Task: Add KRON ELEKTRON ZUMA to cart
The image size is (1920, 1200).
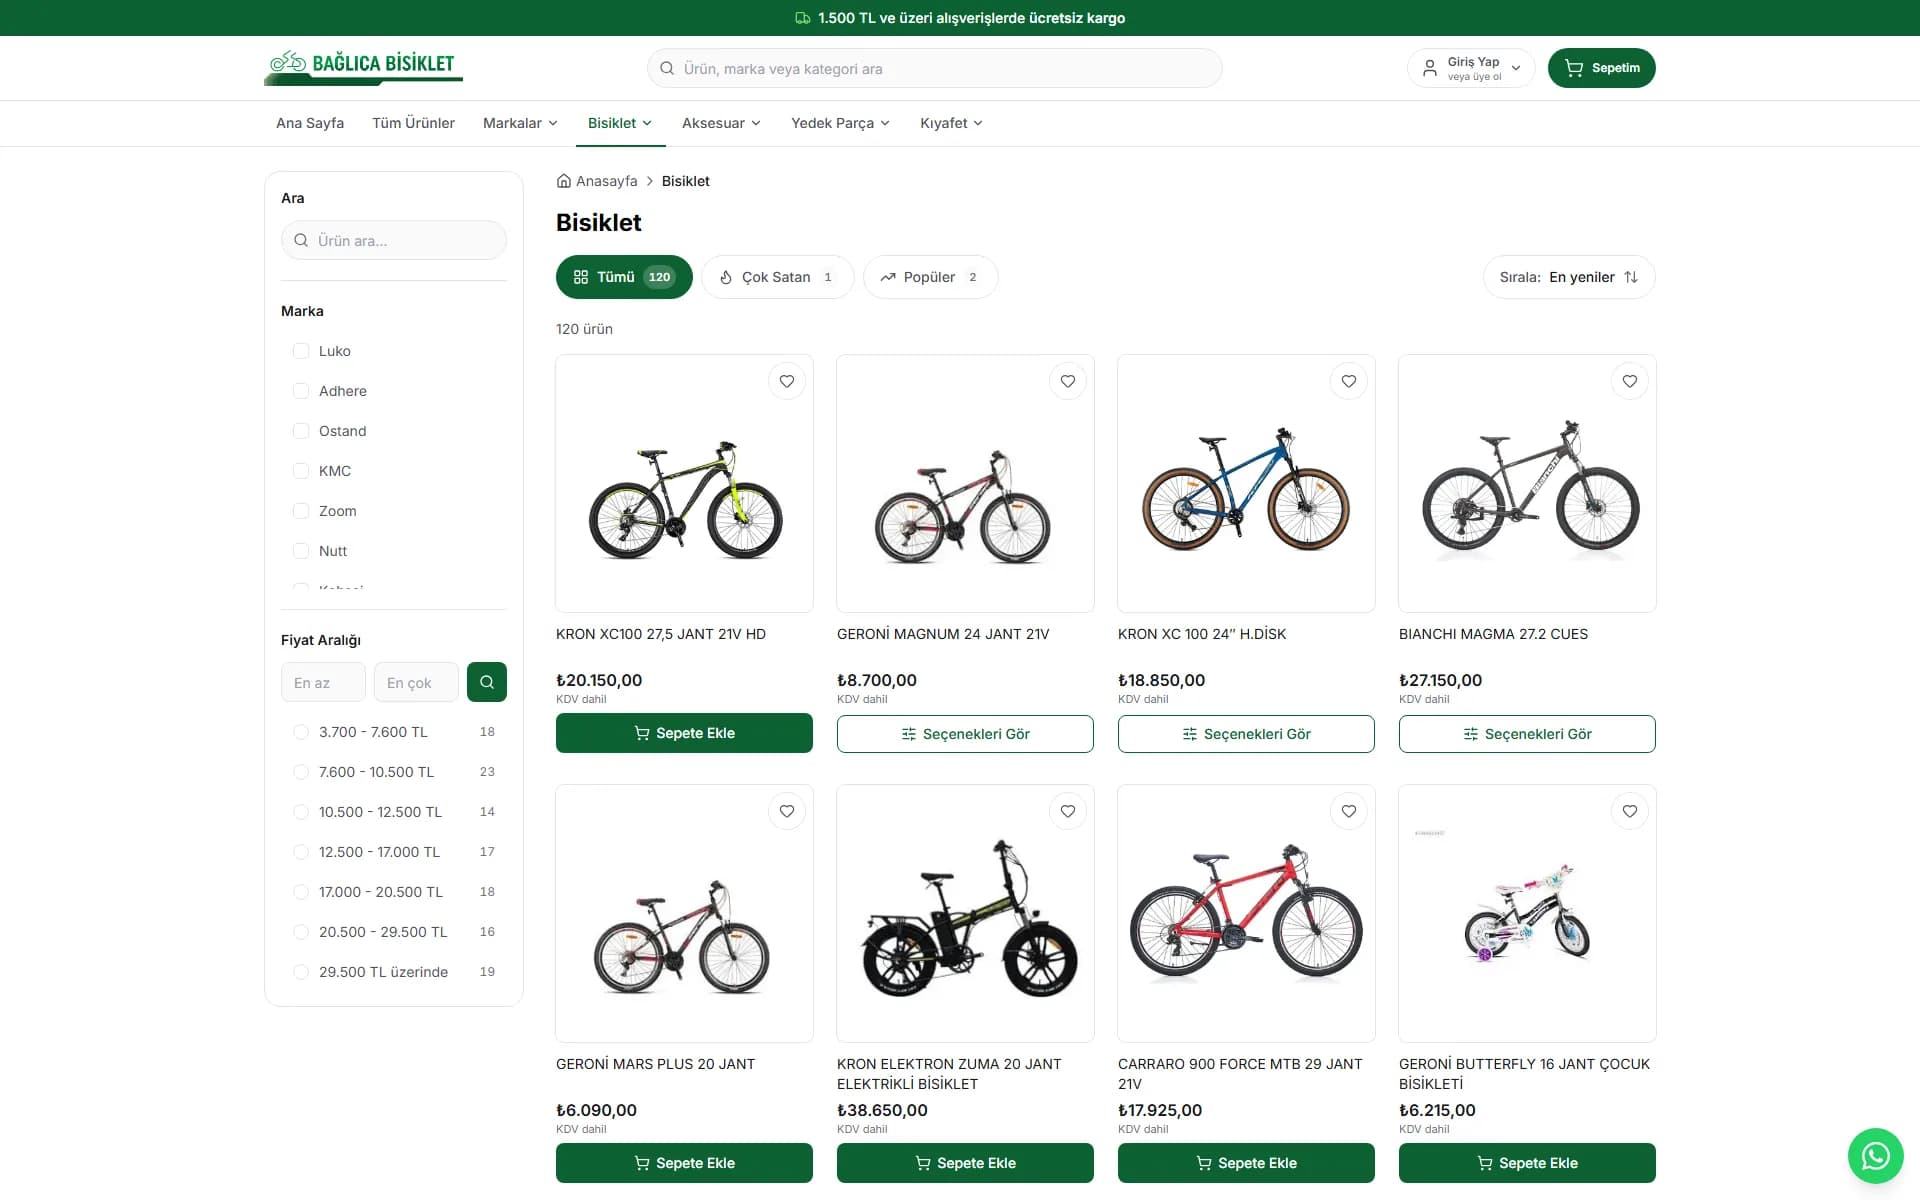Action: tap(965, 1163)
